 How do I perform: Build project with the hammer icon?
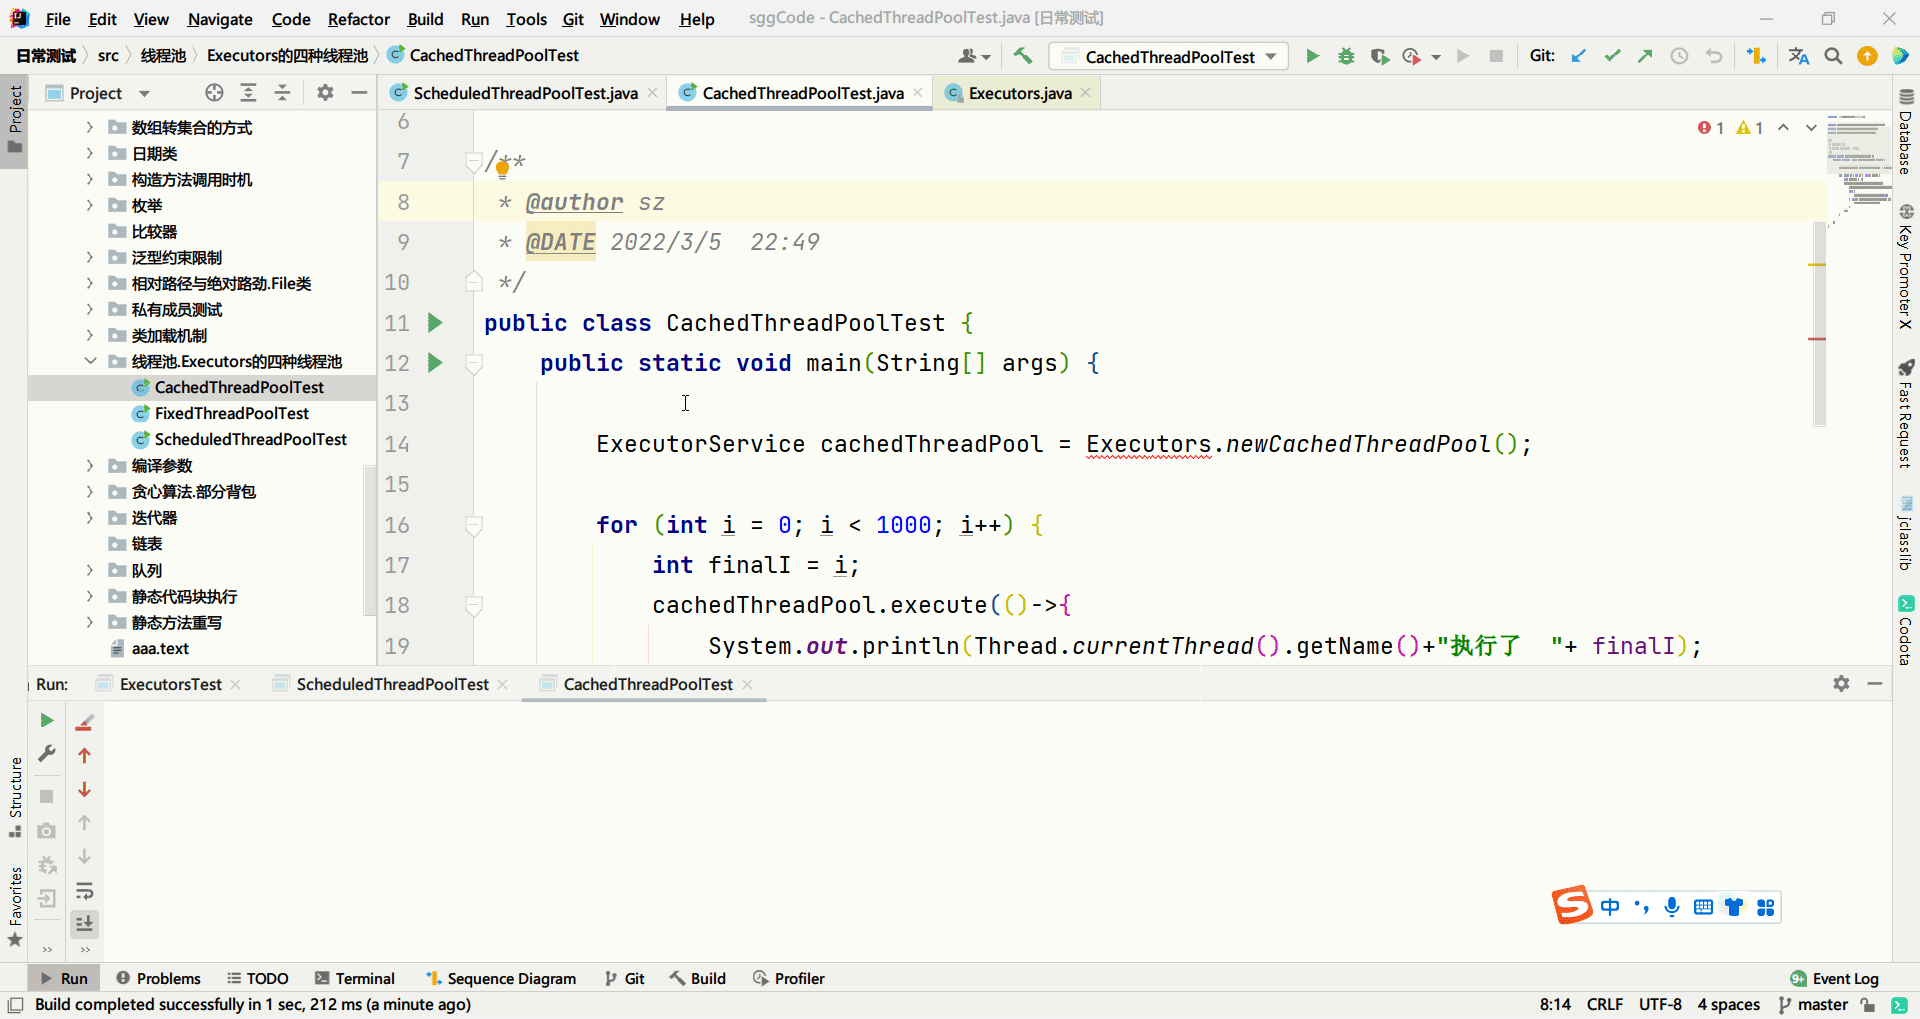(x=1022, y=56)
